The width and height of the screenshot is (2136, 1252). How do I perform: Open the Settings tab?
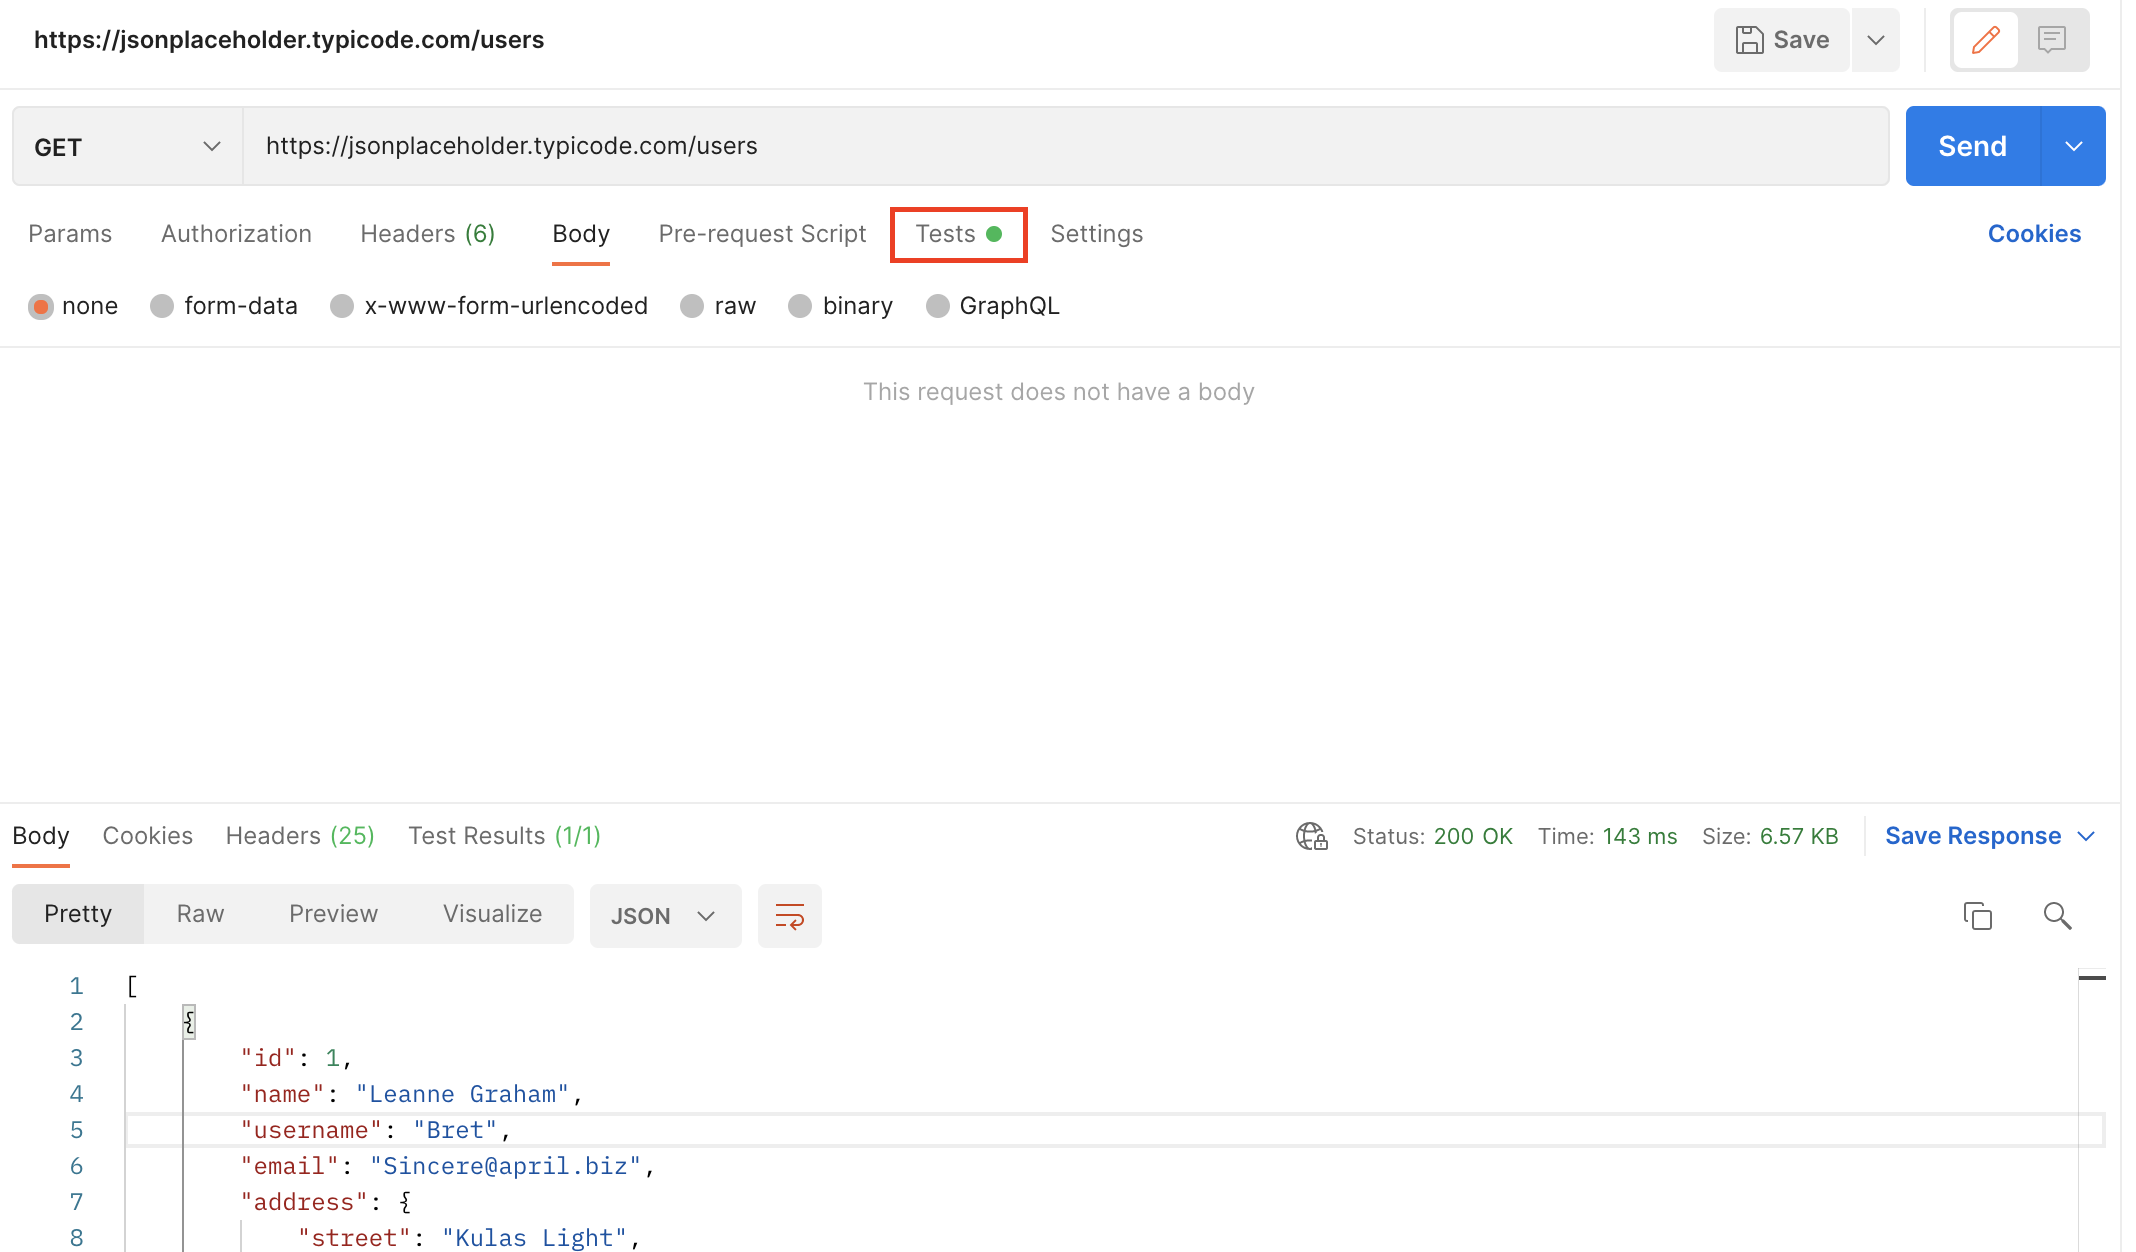click(1096, 234)
